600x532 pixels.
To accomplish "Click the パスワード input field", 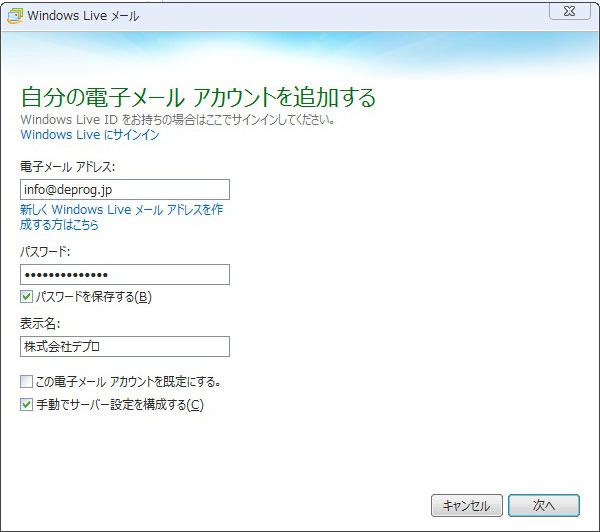I will point(125,274).
